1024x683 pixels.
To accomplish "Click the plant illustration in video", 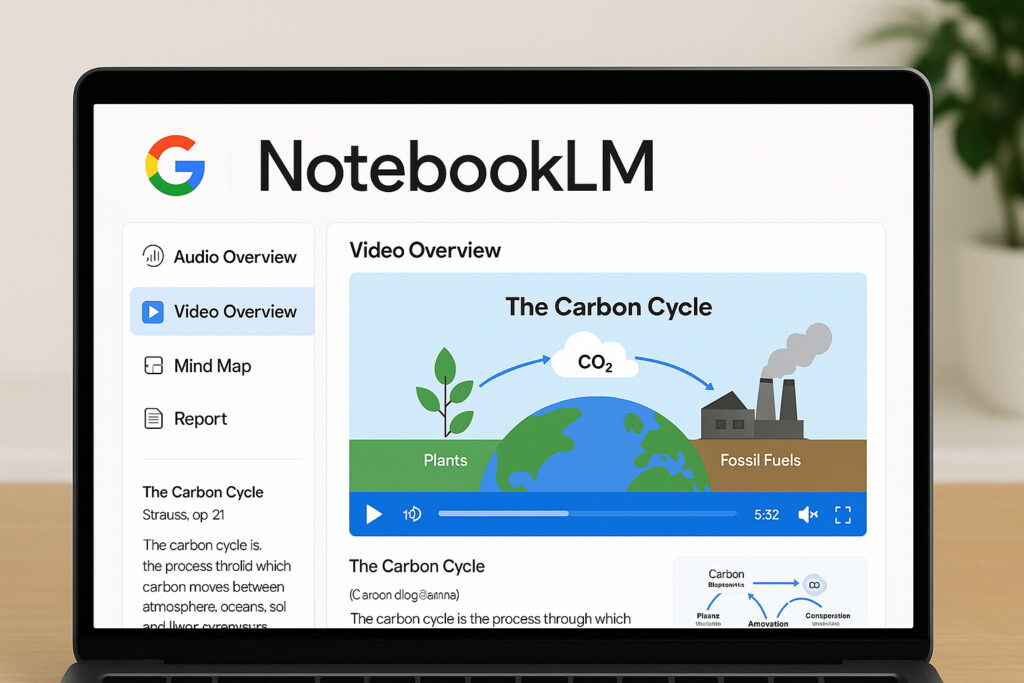I will tap(445, 392).
